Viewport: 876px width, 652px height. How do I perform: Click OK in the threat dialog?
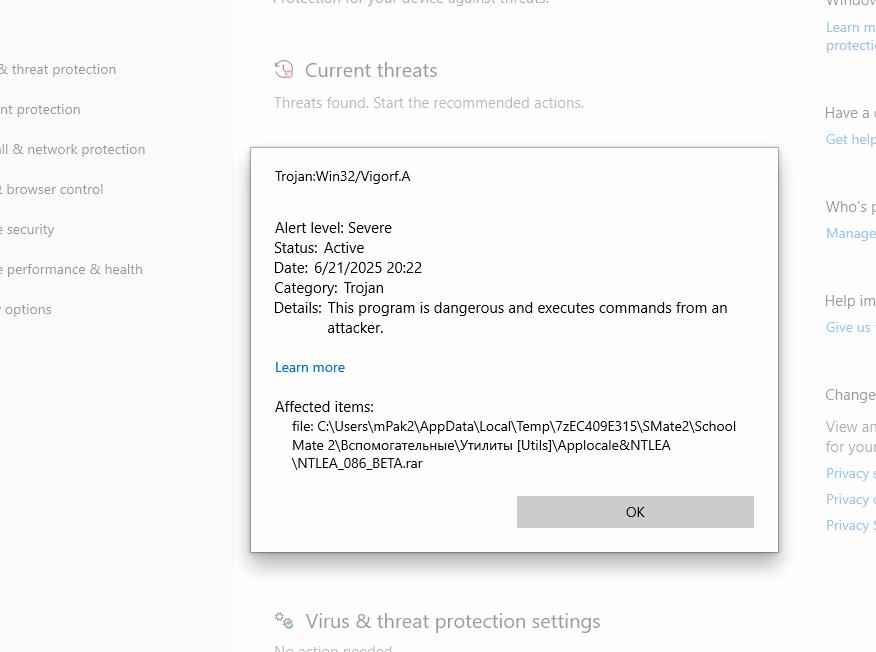(635, 512)
